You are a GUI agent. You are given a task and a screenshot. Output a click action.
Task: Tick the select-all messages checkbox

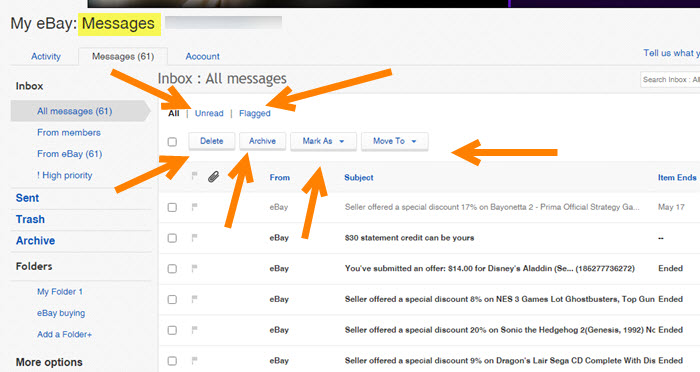(172, 142)
